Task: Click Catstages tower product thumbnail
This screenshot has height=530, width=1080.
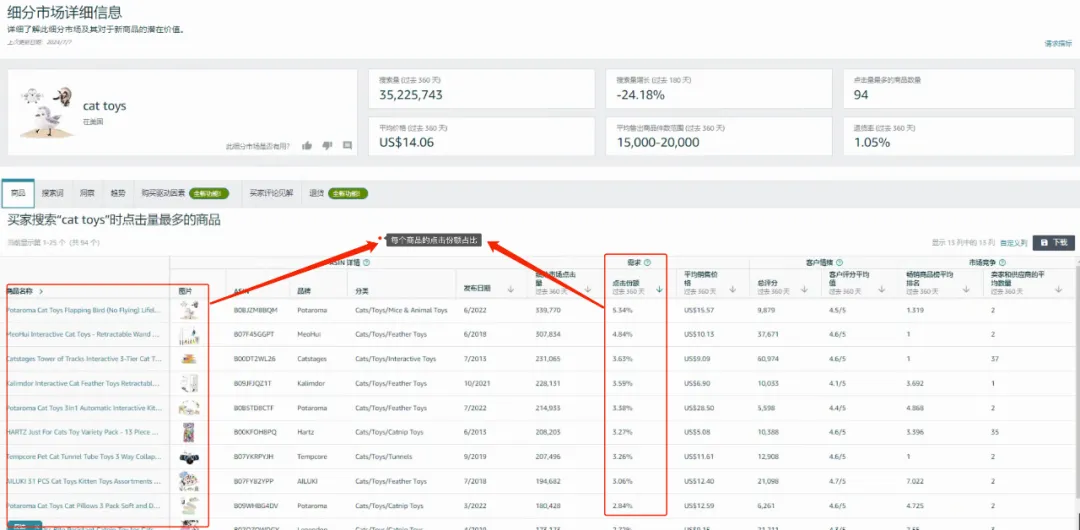Action: click(x=189, y=359)
